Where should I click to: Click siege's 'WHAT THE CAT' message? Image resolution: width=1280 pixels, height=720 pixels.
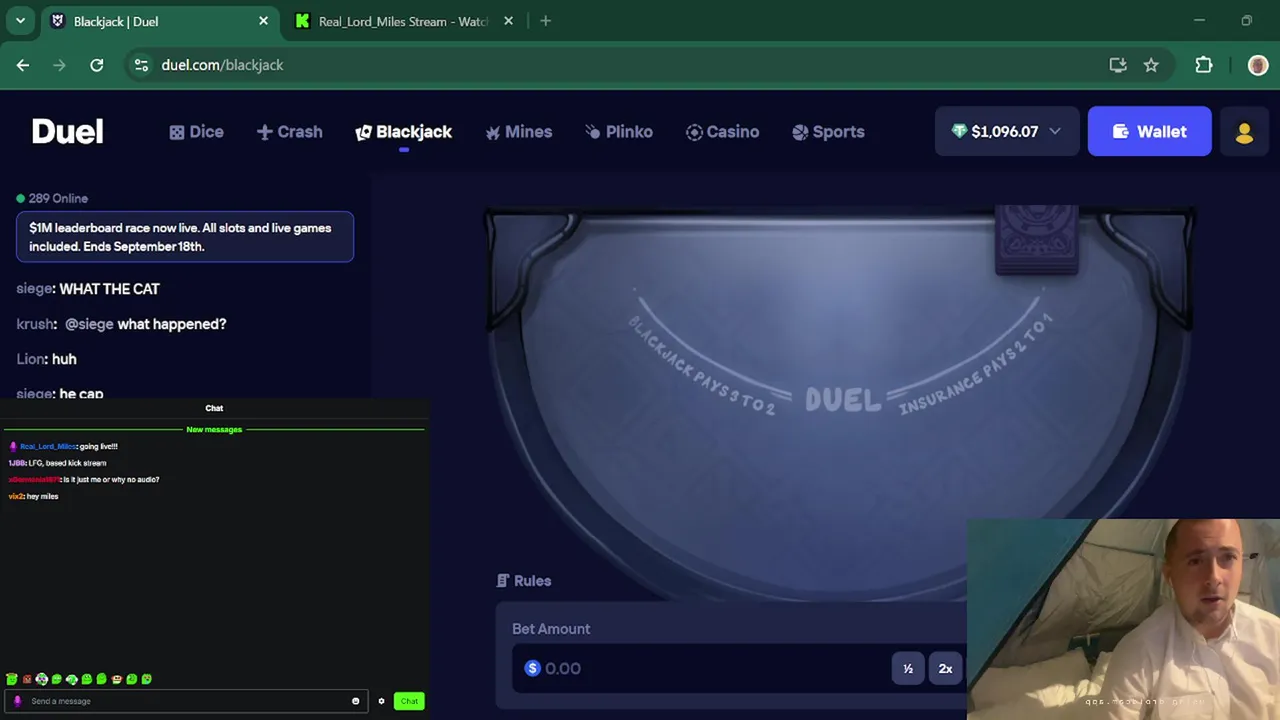(x=109, y=289)
